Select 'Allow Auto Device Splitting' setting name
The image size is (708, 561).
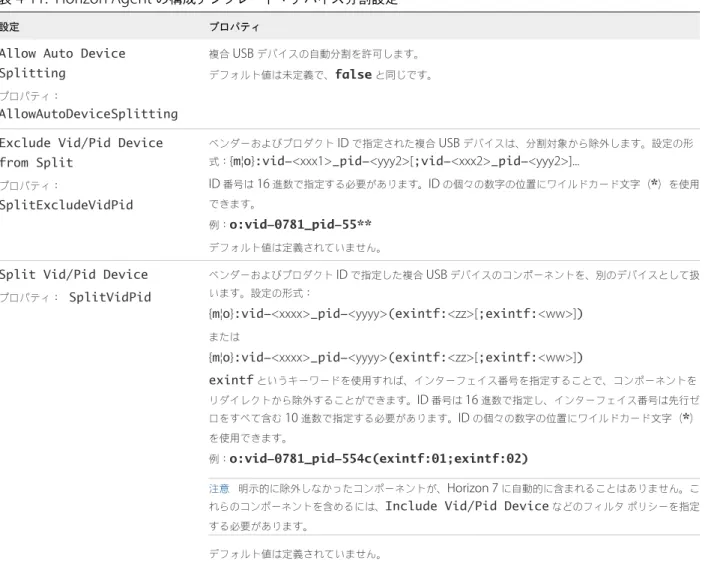[63, 63]
